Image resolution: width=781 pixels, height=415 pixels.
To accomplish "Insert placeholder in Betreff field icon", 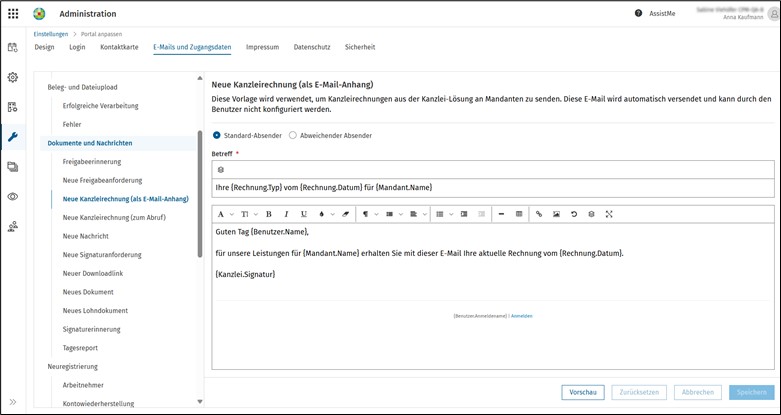I will [221, 170].
